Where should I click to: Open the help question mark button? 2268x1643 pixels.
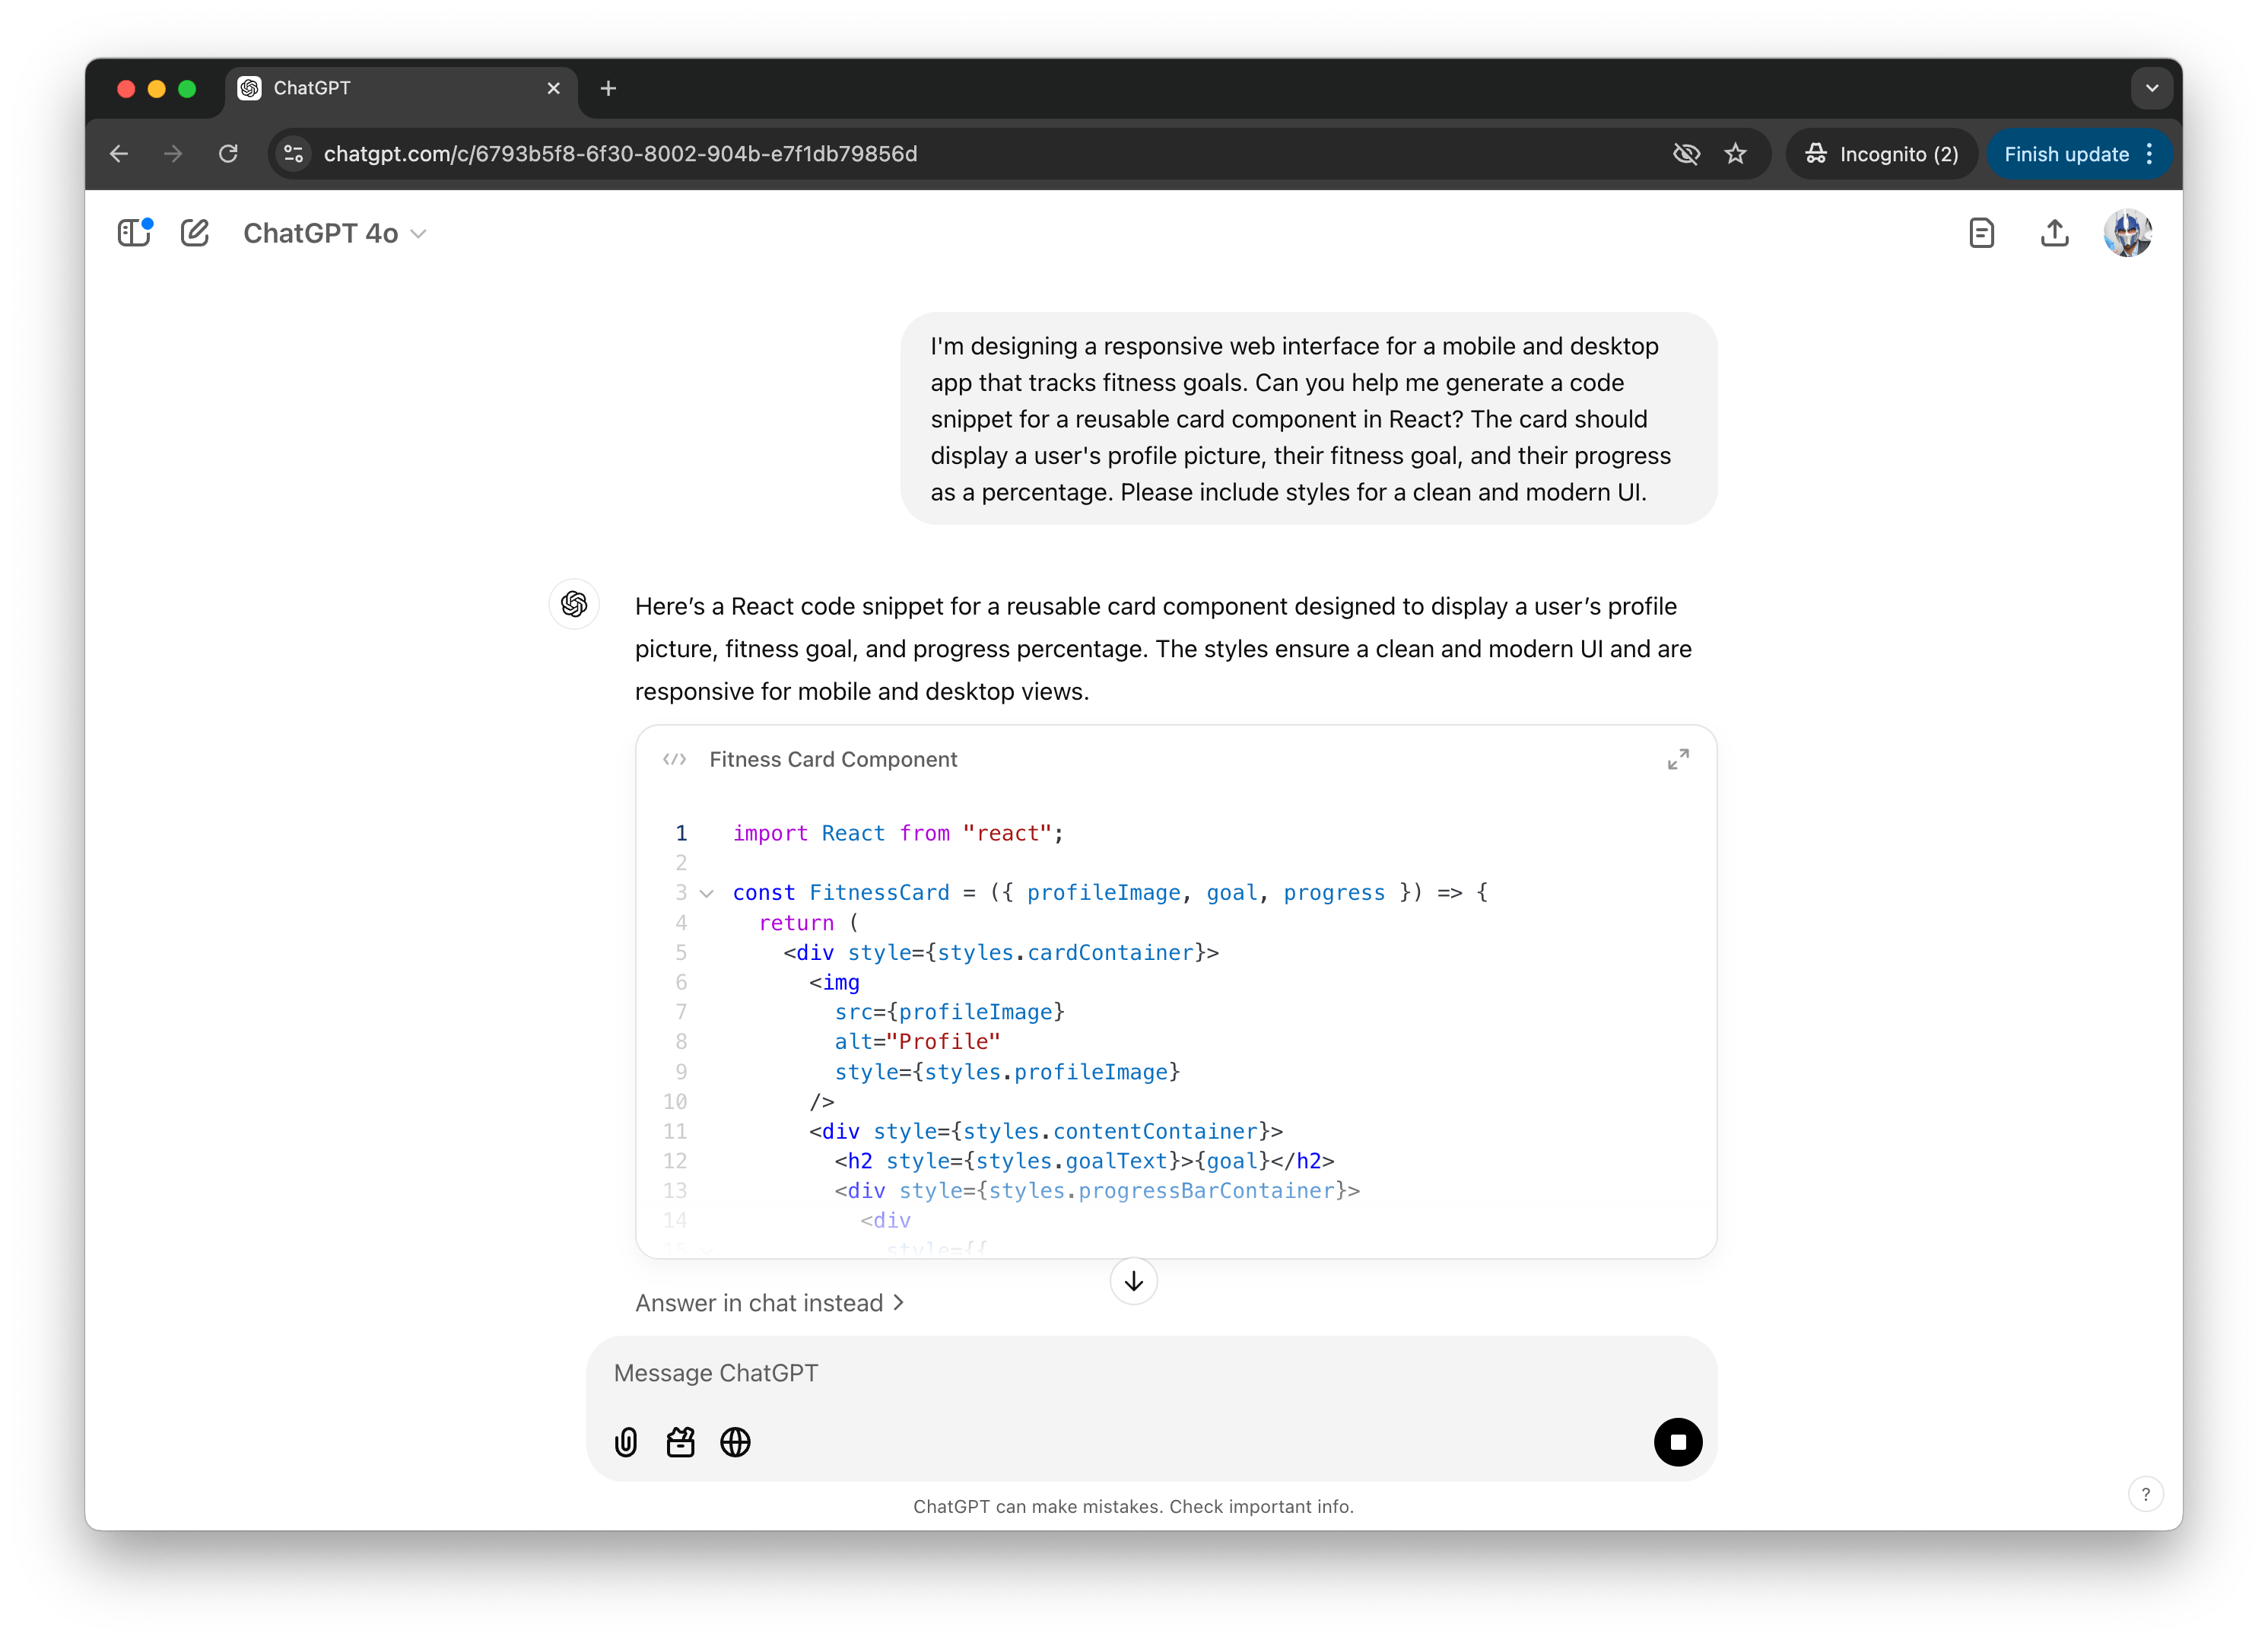pyautogui.click(x=2146, y=1494)
